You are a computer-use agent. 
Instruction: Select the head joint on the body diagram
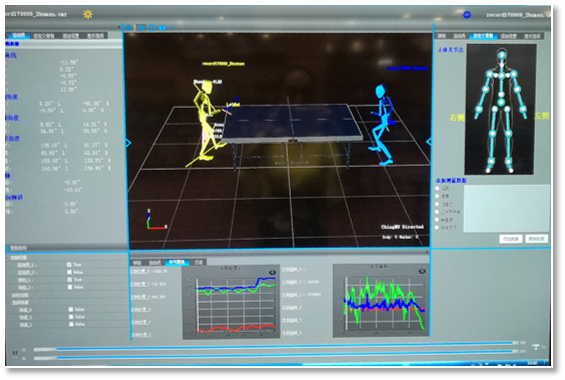[x=502, y=55]
